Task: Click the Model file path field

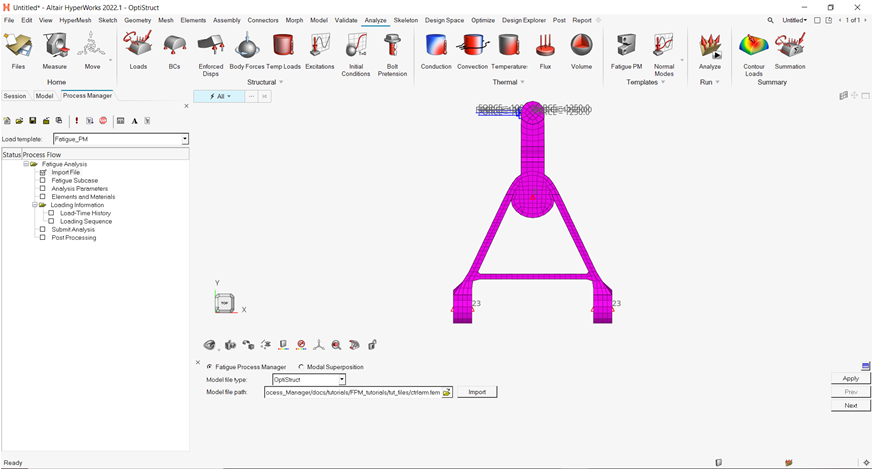Action: click(352, 392)
